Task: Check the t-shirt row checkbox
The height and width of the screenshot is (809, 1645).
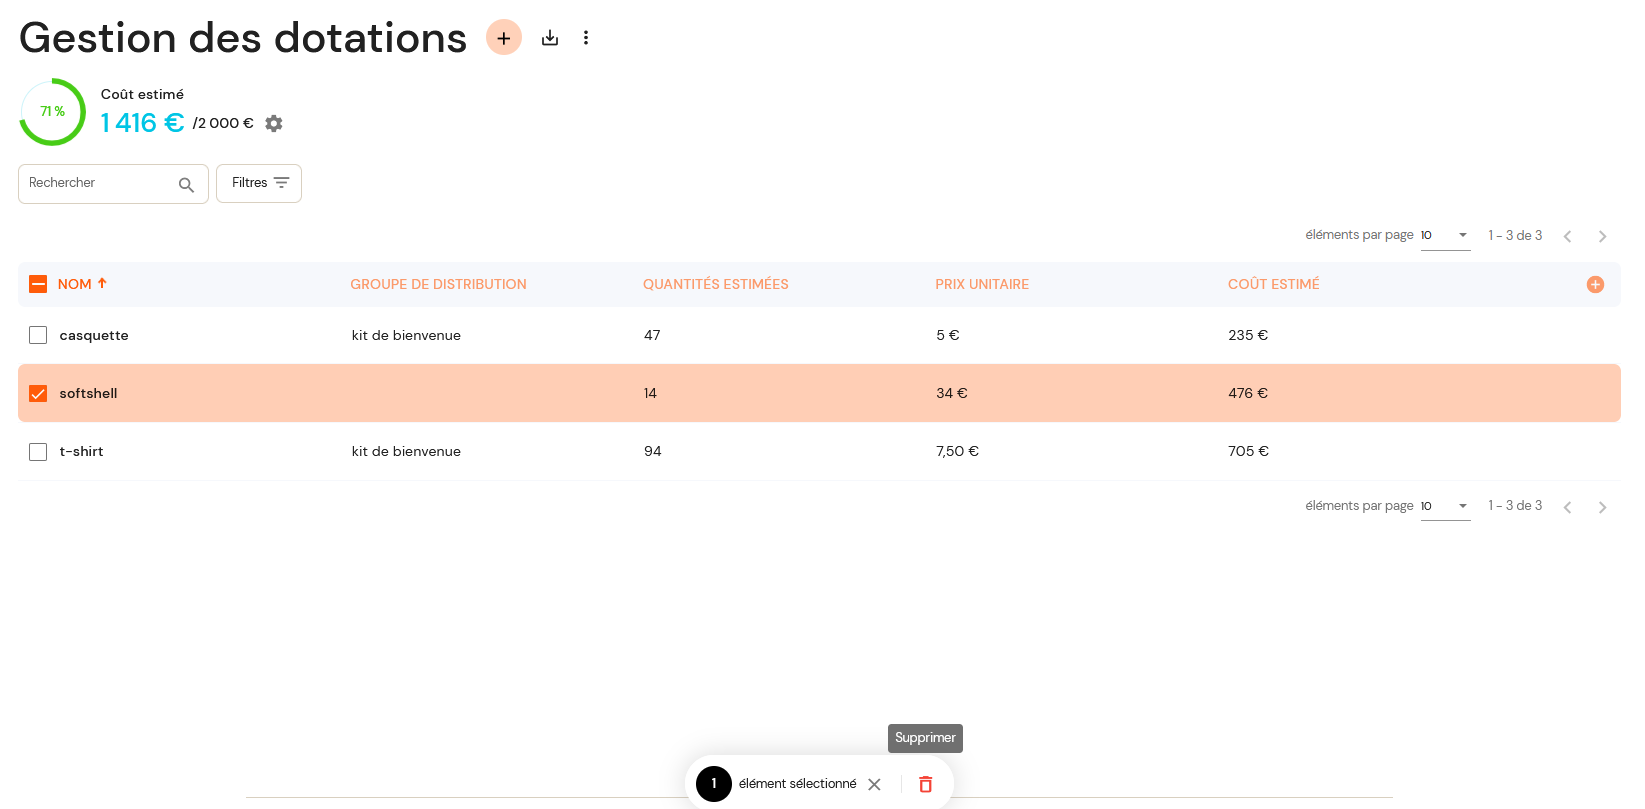Action: (x=38, y=451)
